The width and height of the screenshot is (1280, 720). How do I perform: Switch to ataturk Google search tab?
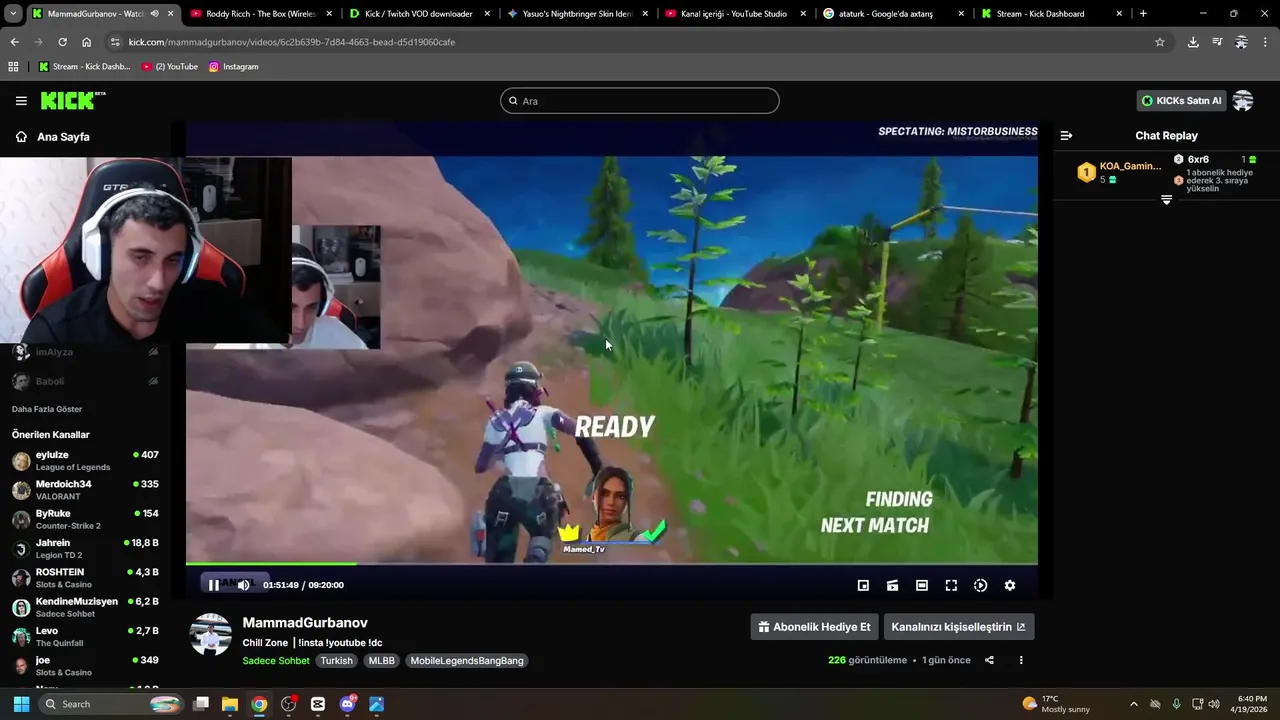(893, 14)
